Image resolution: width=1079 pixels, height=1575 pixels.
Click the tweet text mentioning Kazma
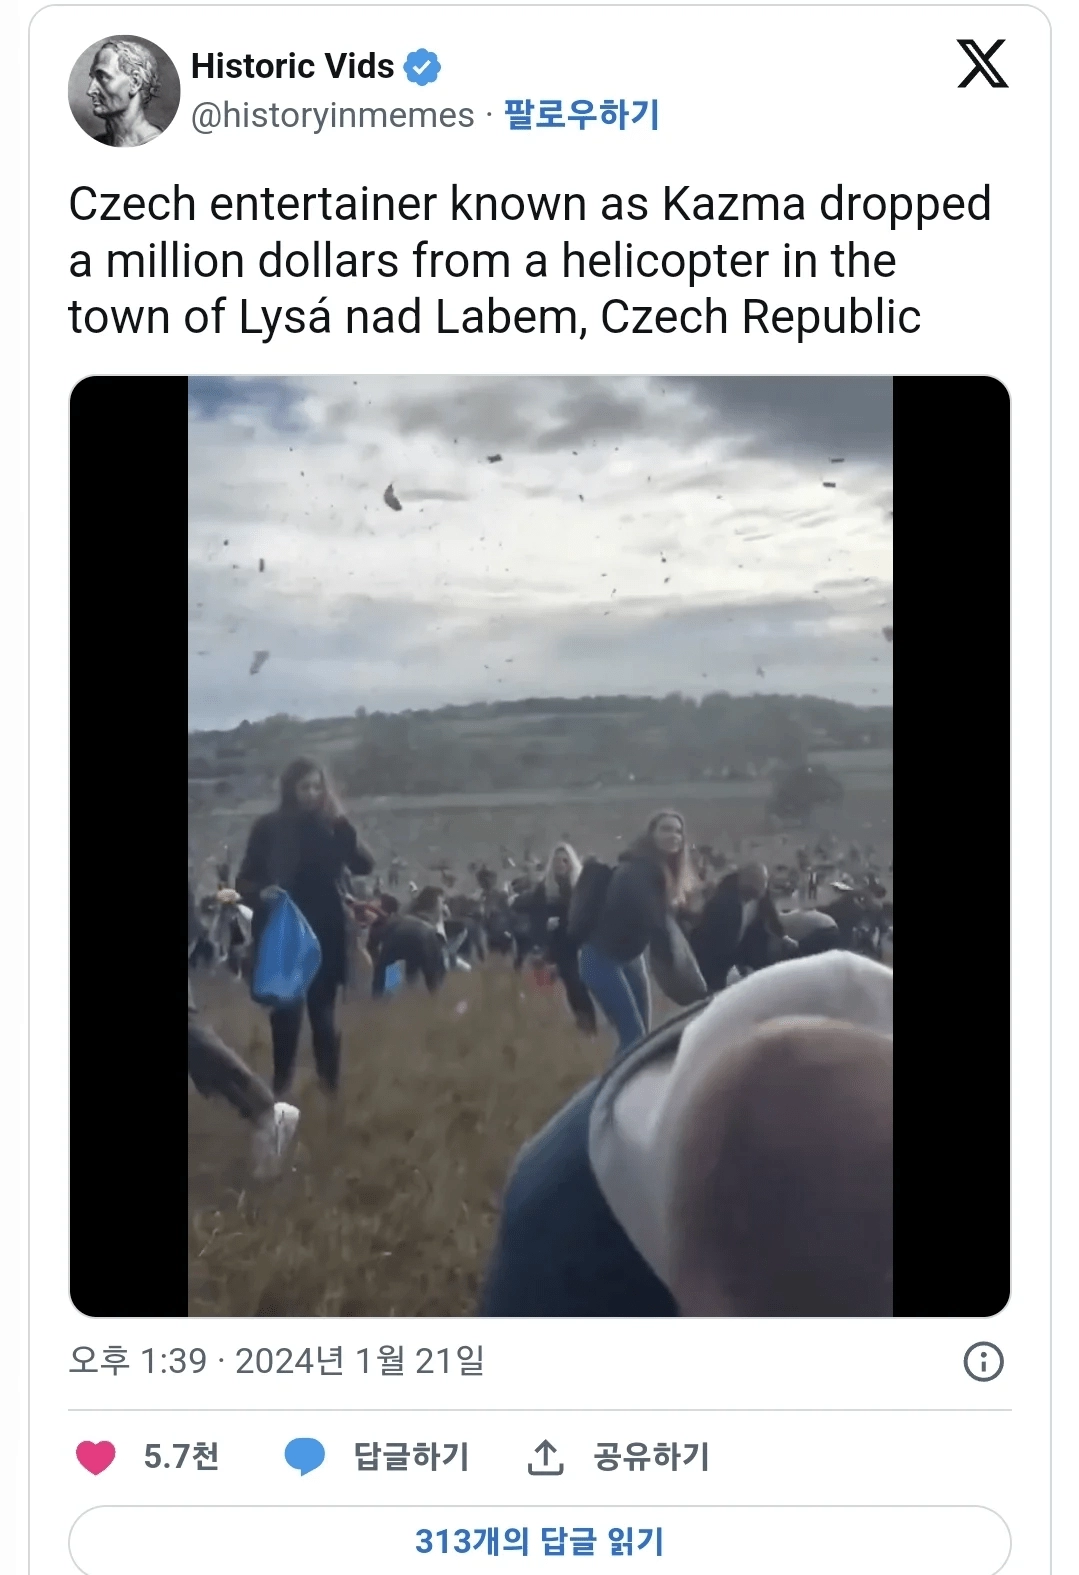pyautogui.click(x=530, y=260)
